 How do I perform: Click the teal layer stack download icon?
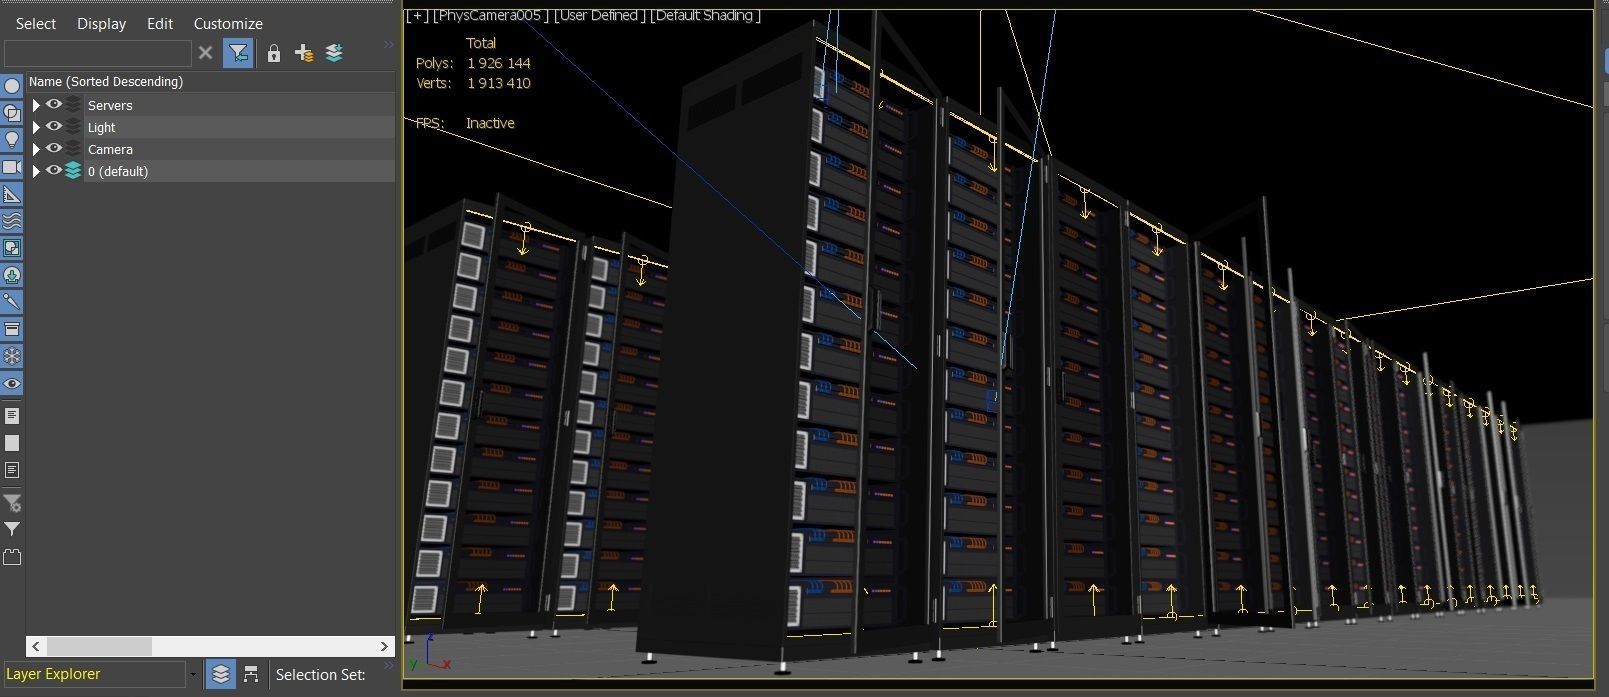click(x=334, y=53)
